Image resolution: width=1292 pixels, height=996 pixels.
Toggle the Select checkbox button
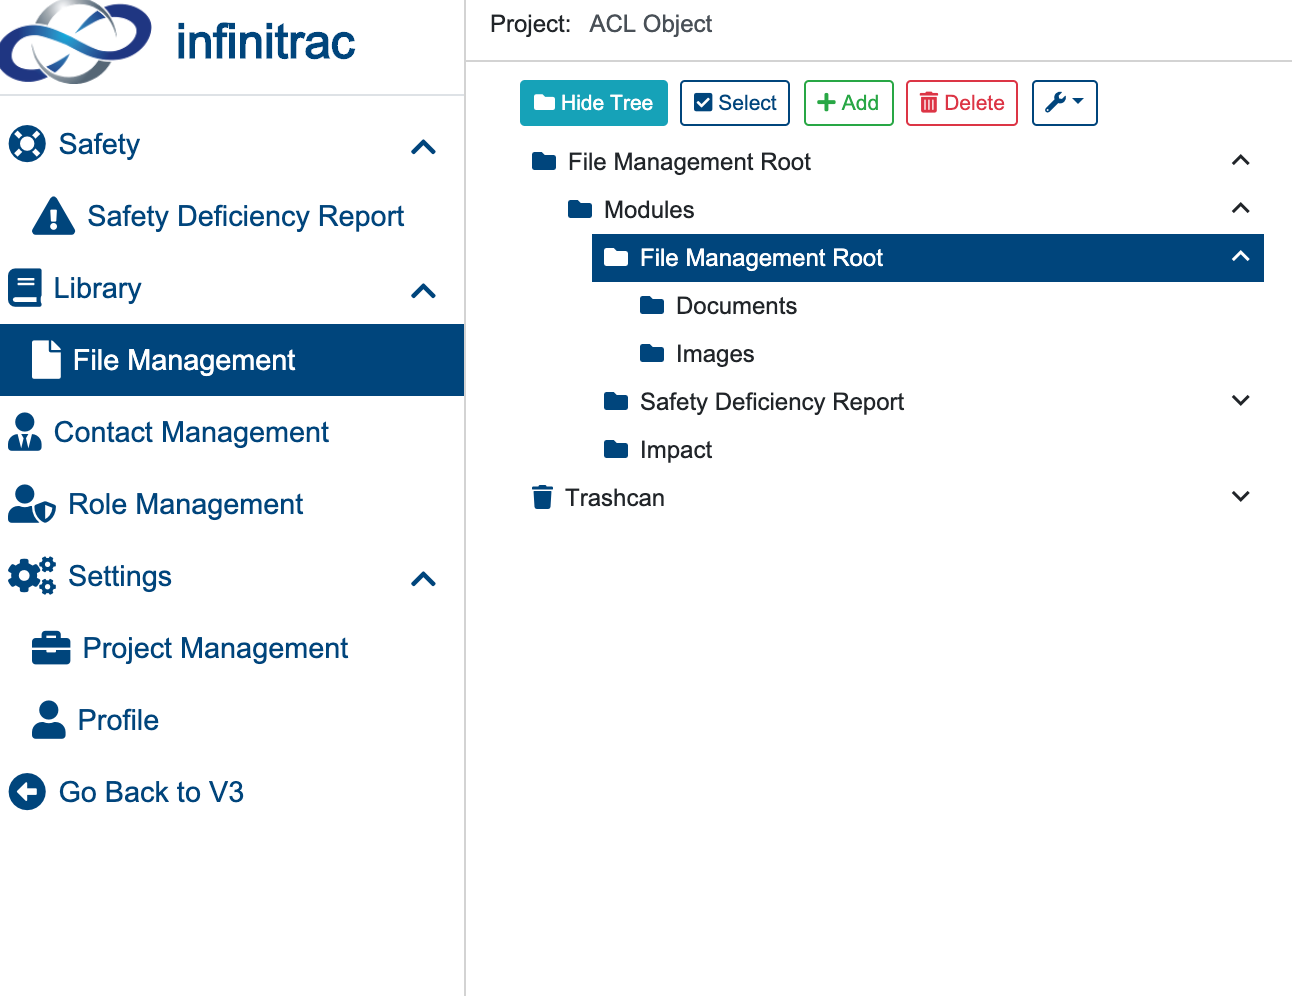(735, 103)
